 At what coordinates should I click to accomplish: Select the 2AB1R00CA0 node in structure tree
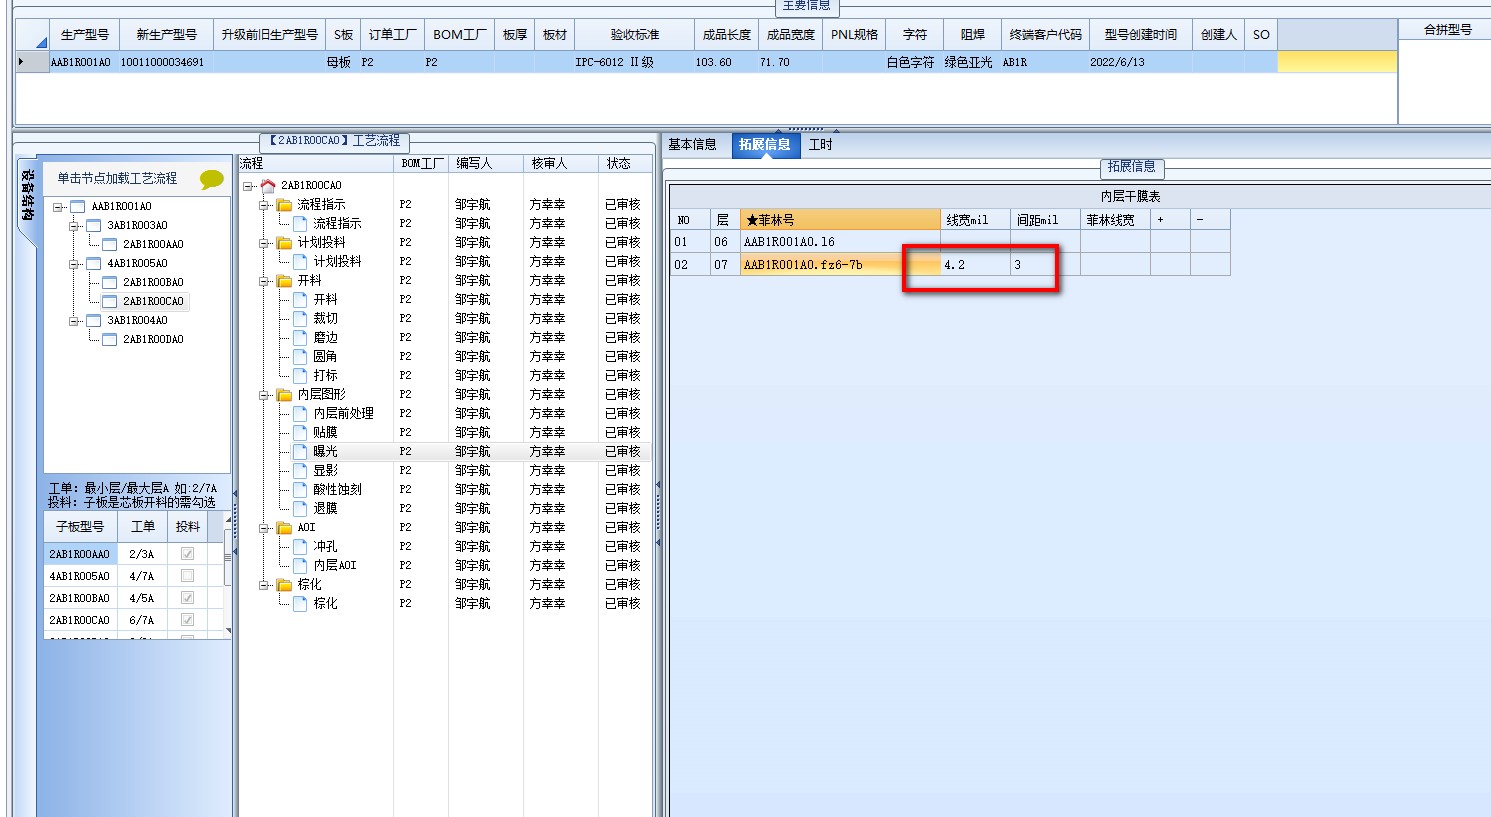(153, 302)
